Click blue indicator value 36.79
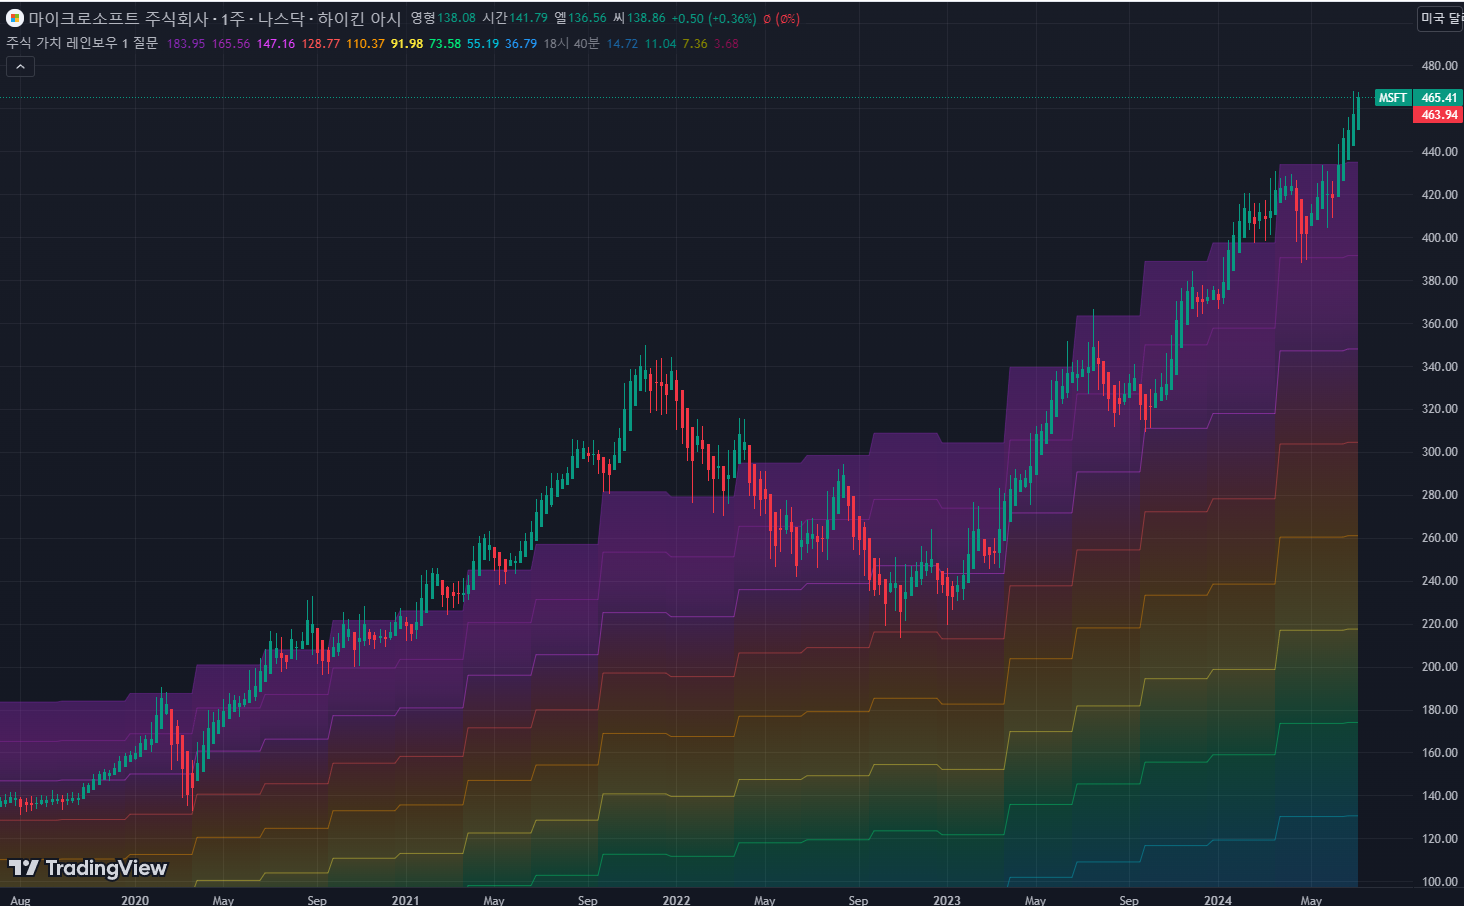Image resolution: width=1464 pixels, height=906 pixels. pos(521,43)
